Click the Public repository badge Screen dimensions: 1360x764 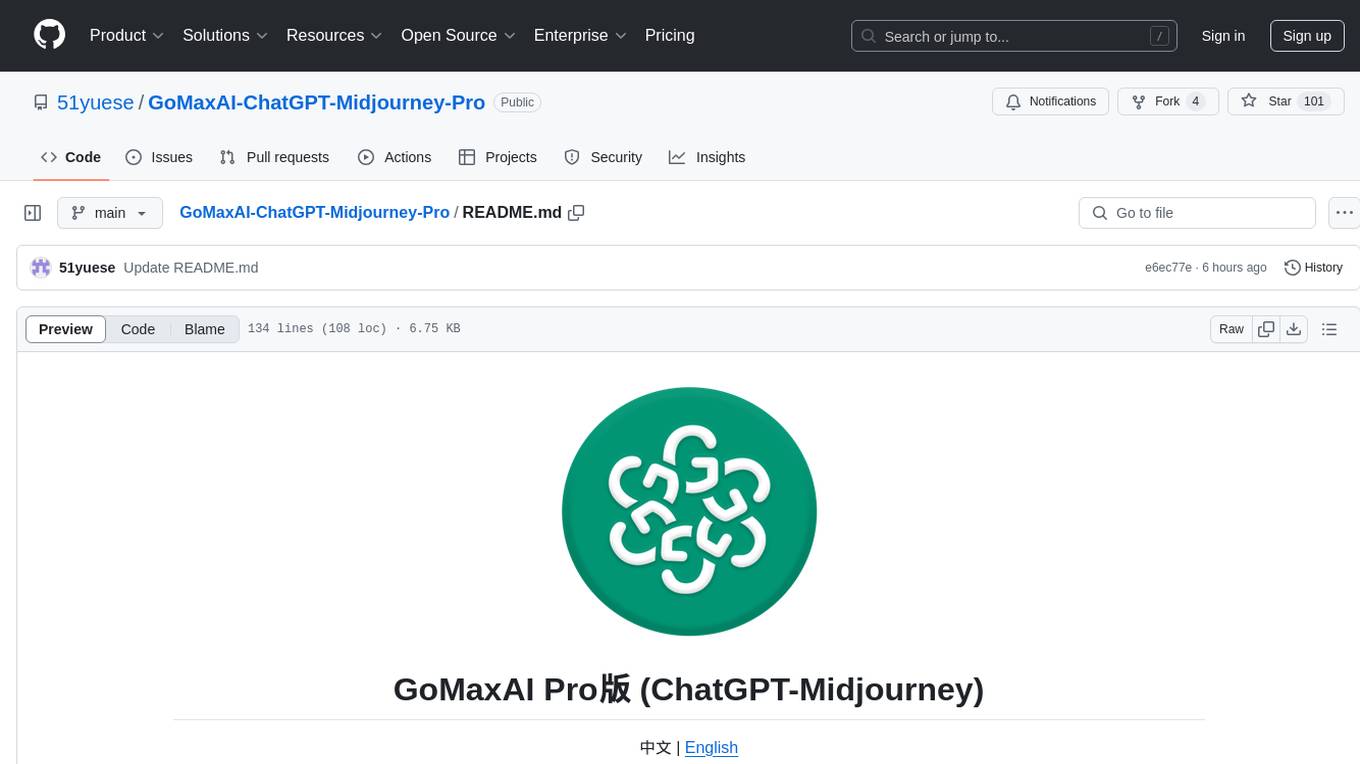(517, 102)
